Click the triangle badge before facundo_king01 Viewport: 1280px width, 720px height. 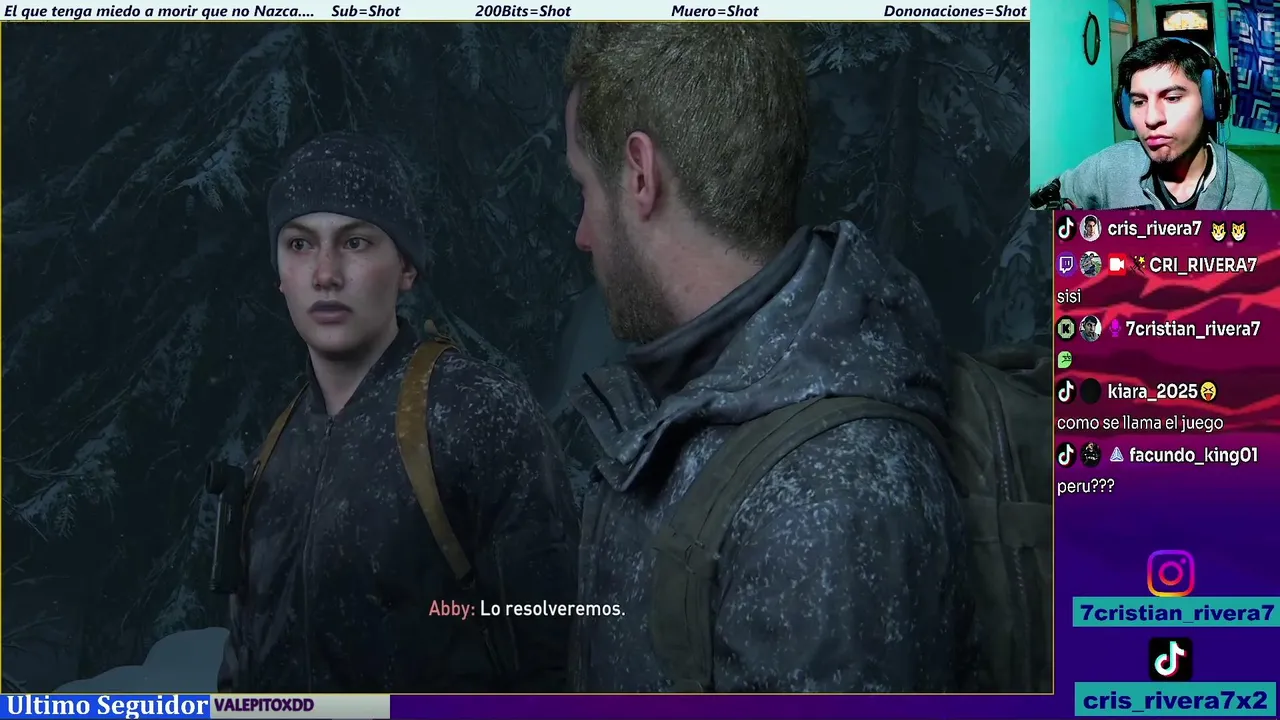pos(1116,455)
